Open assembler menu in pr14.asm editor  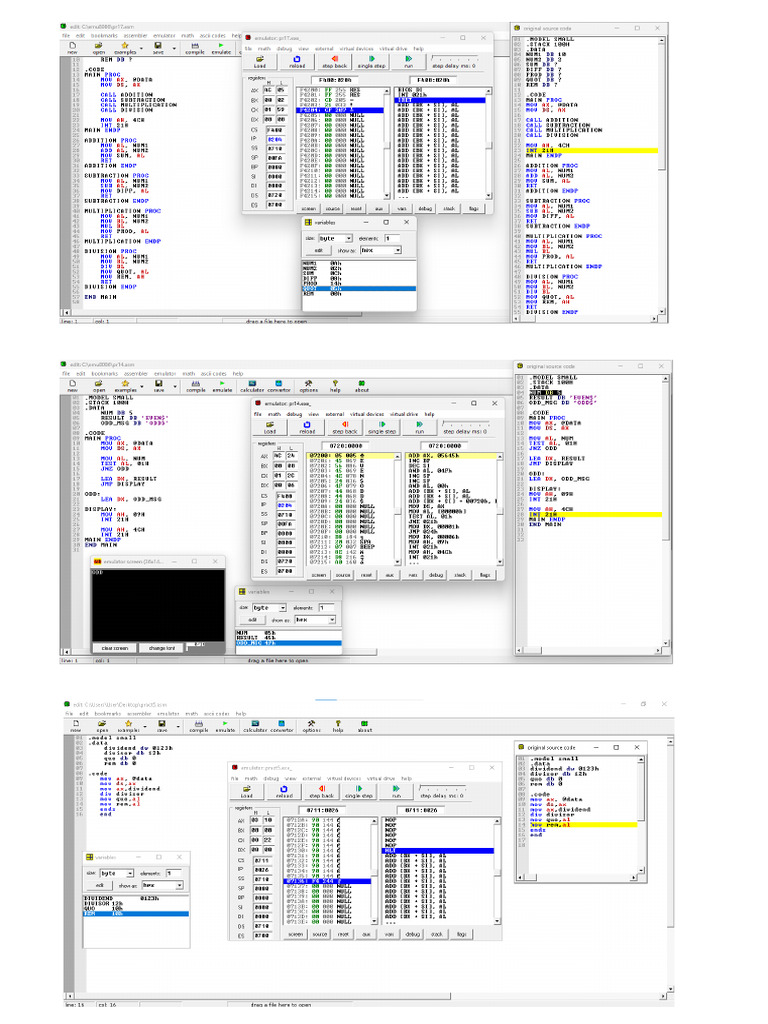136,374
